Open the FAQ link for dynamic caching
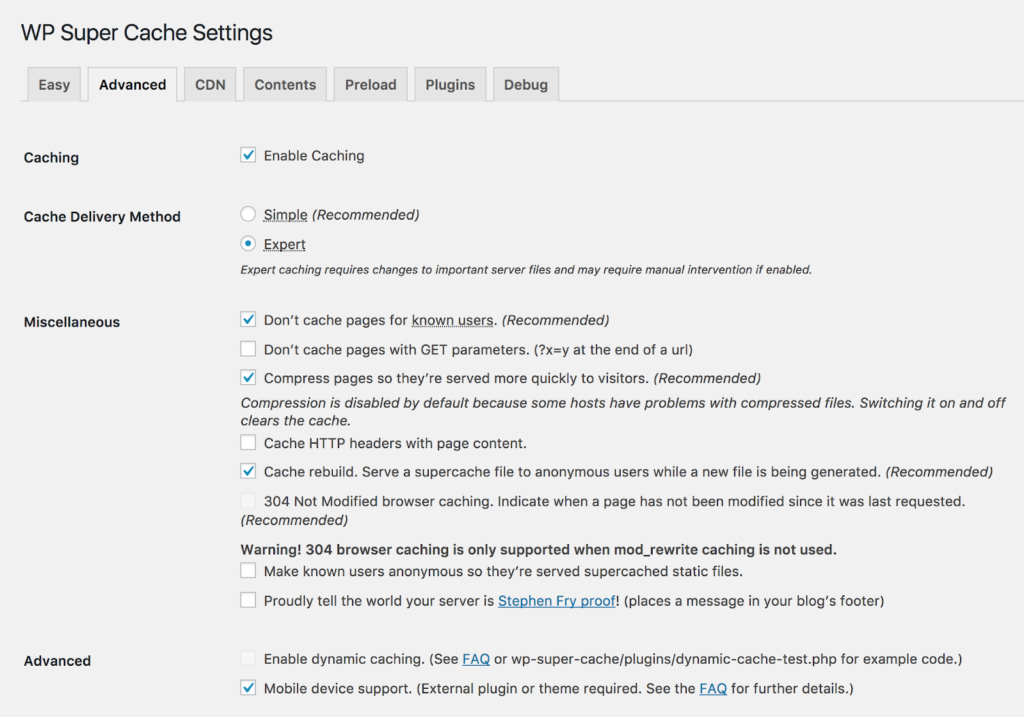Viewport: 1024px width, 717px height. [x=476, y=659]
